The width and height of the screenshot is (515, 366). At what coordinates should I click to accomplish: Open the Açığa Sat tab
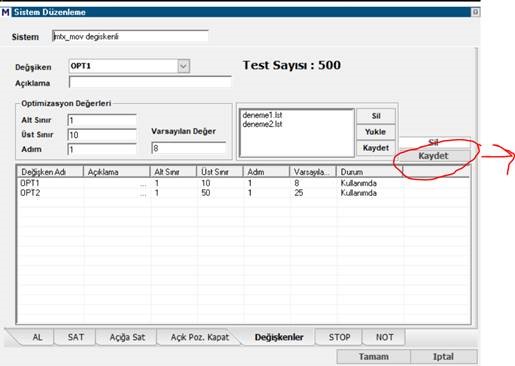click(x=127, y=337)
